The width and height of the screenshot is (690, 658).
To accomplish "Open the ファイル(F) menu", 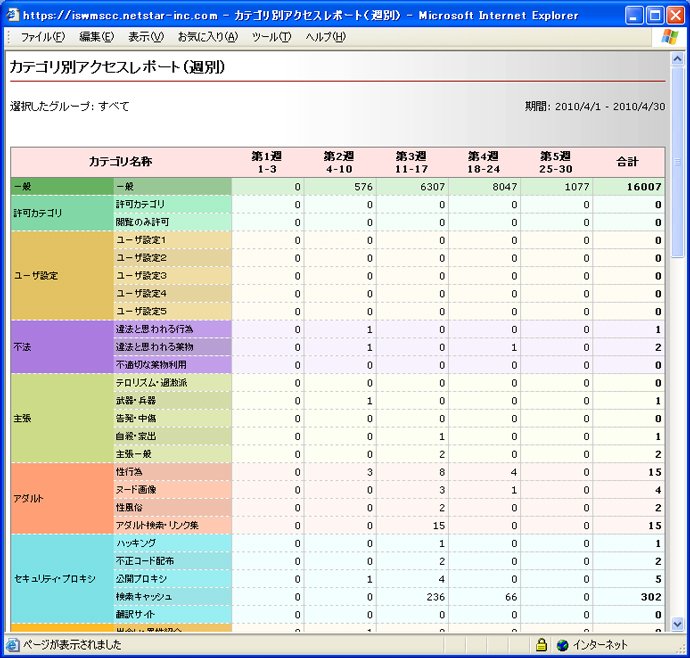I will [x=43, y=37].
